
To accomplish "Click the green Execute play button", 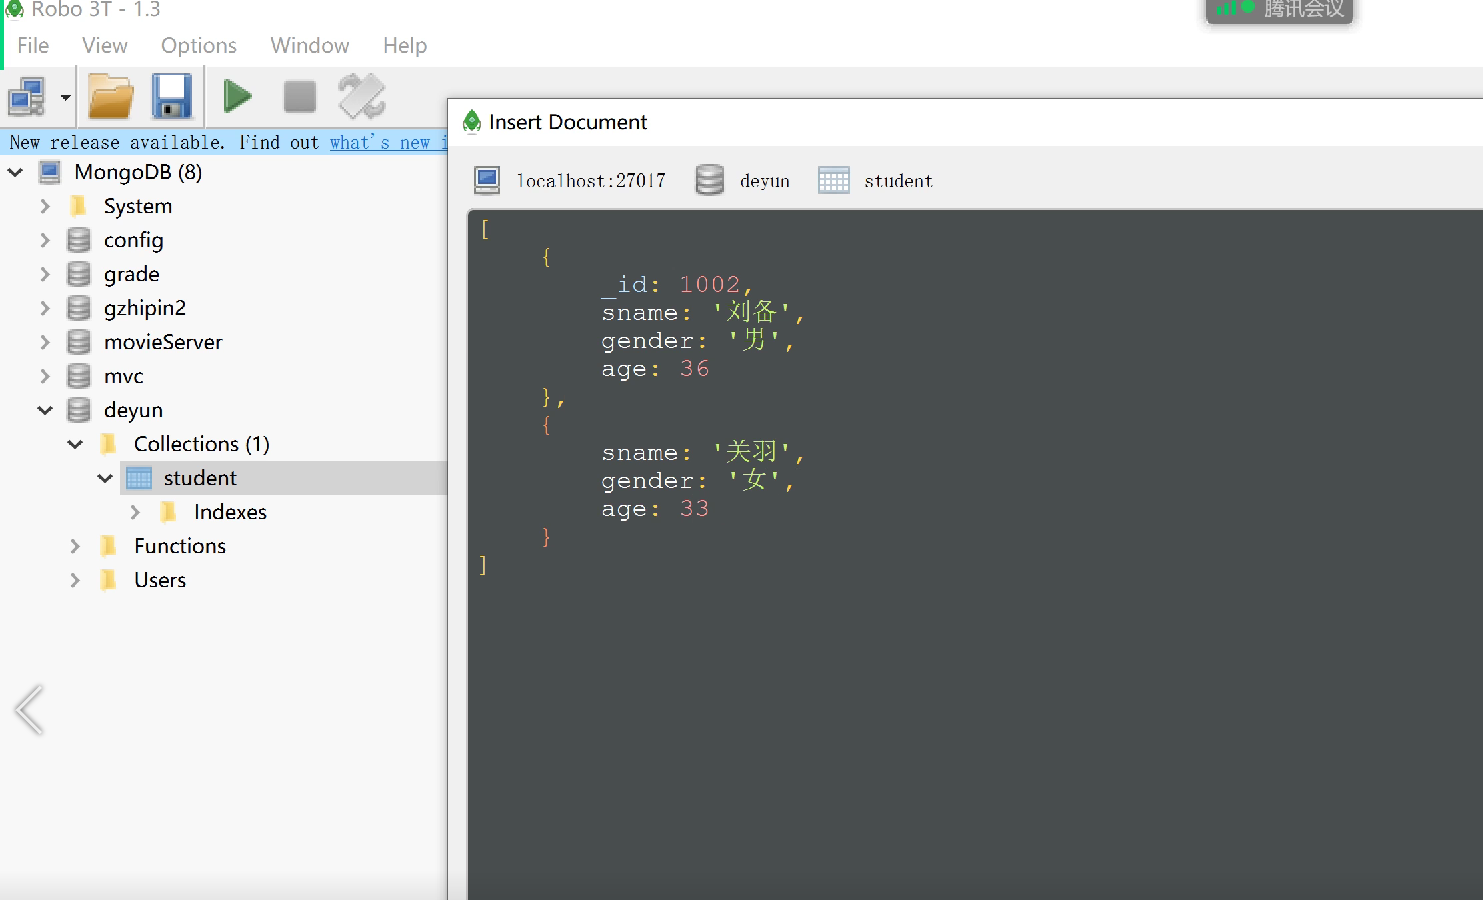I will point(237,97).
